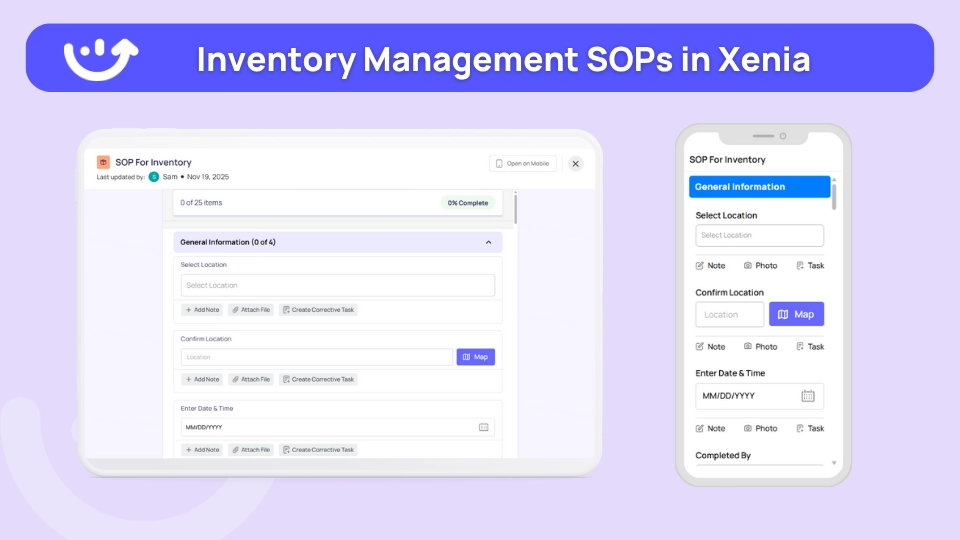960x540 pixels.
Task: Click the orange SOP For Inventory icon
Action: (x=103, y=162)
